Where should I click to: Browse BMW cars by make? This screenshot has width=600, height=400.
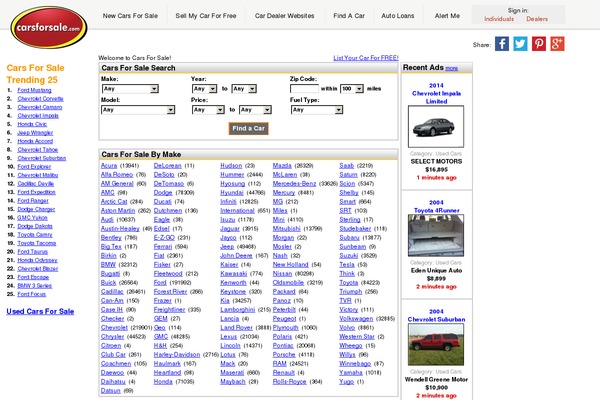point(108,265)
